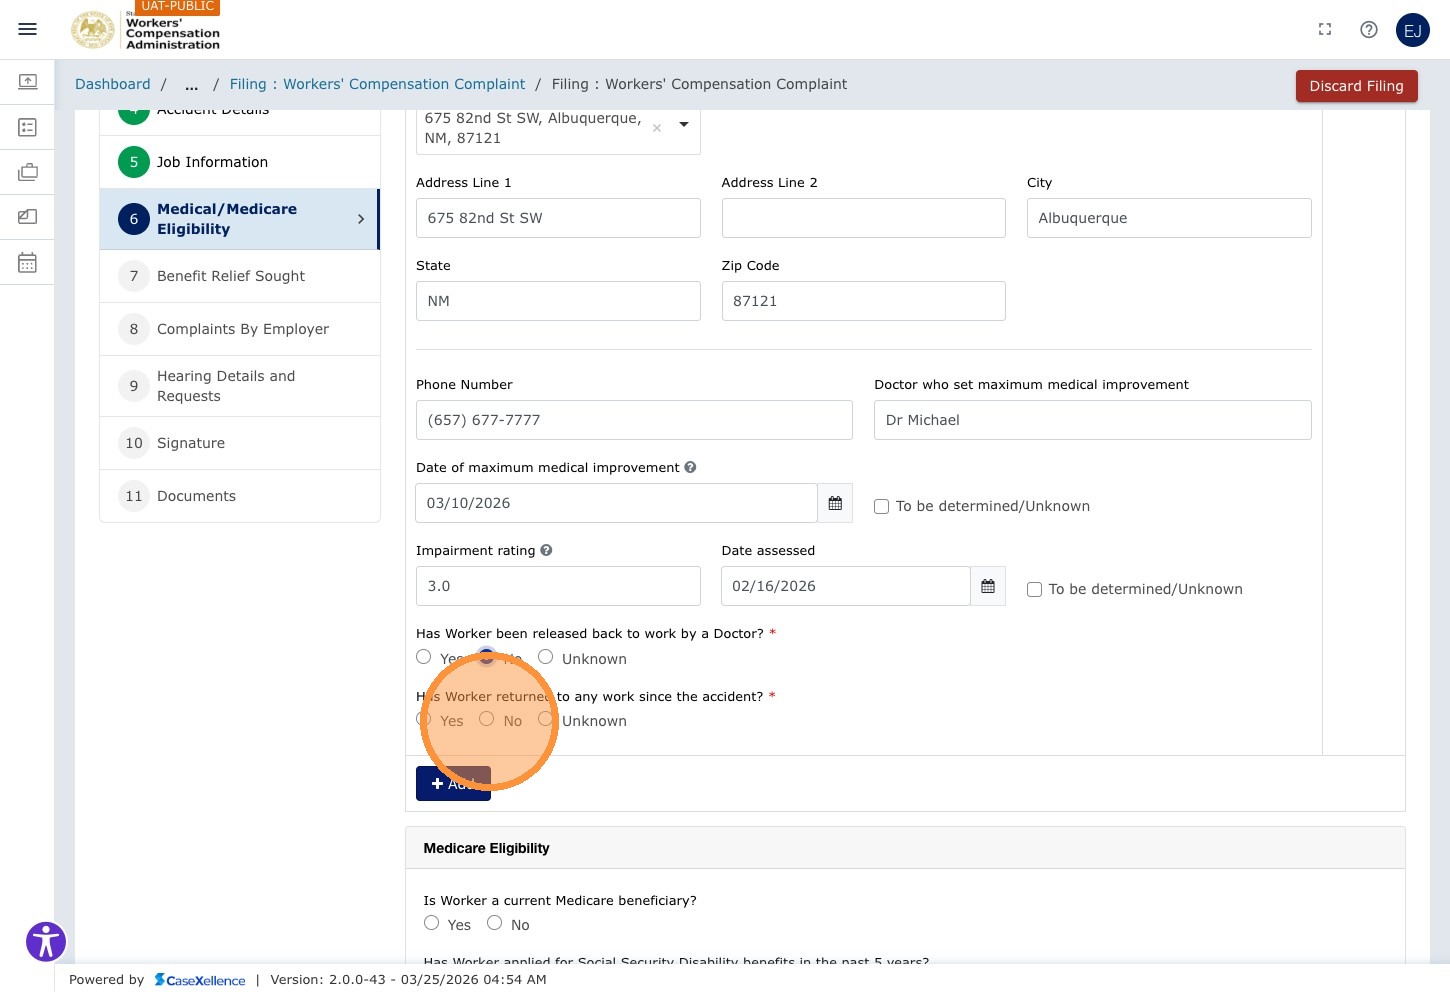
Task: Open step 7 Benefit Relief Sought
Action: point(240,276)
